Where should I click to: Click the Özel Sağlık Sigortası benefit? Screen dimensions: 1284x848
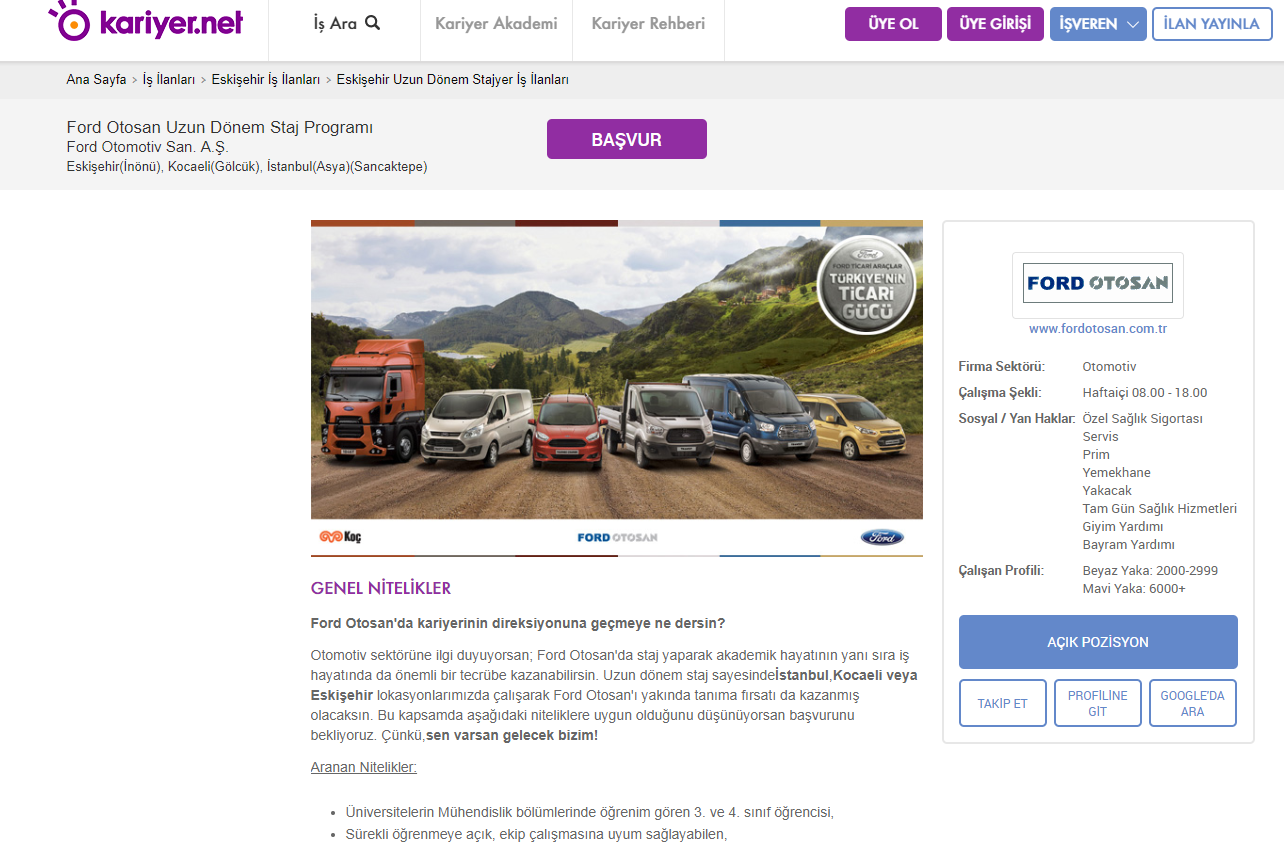(x=1143, y=419)
